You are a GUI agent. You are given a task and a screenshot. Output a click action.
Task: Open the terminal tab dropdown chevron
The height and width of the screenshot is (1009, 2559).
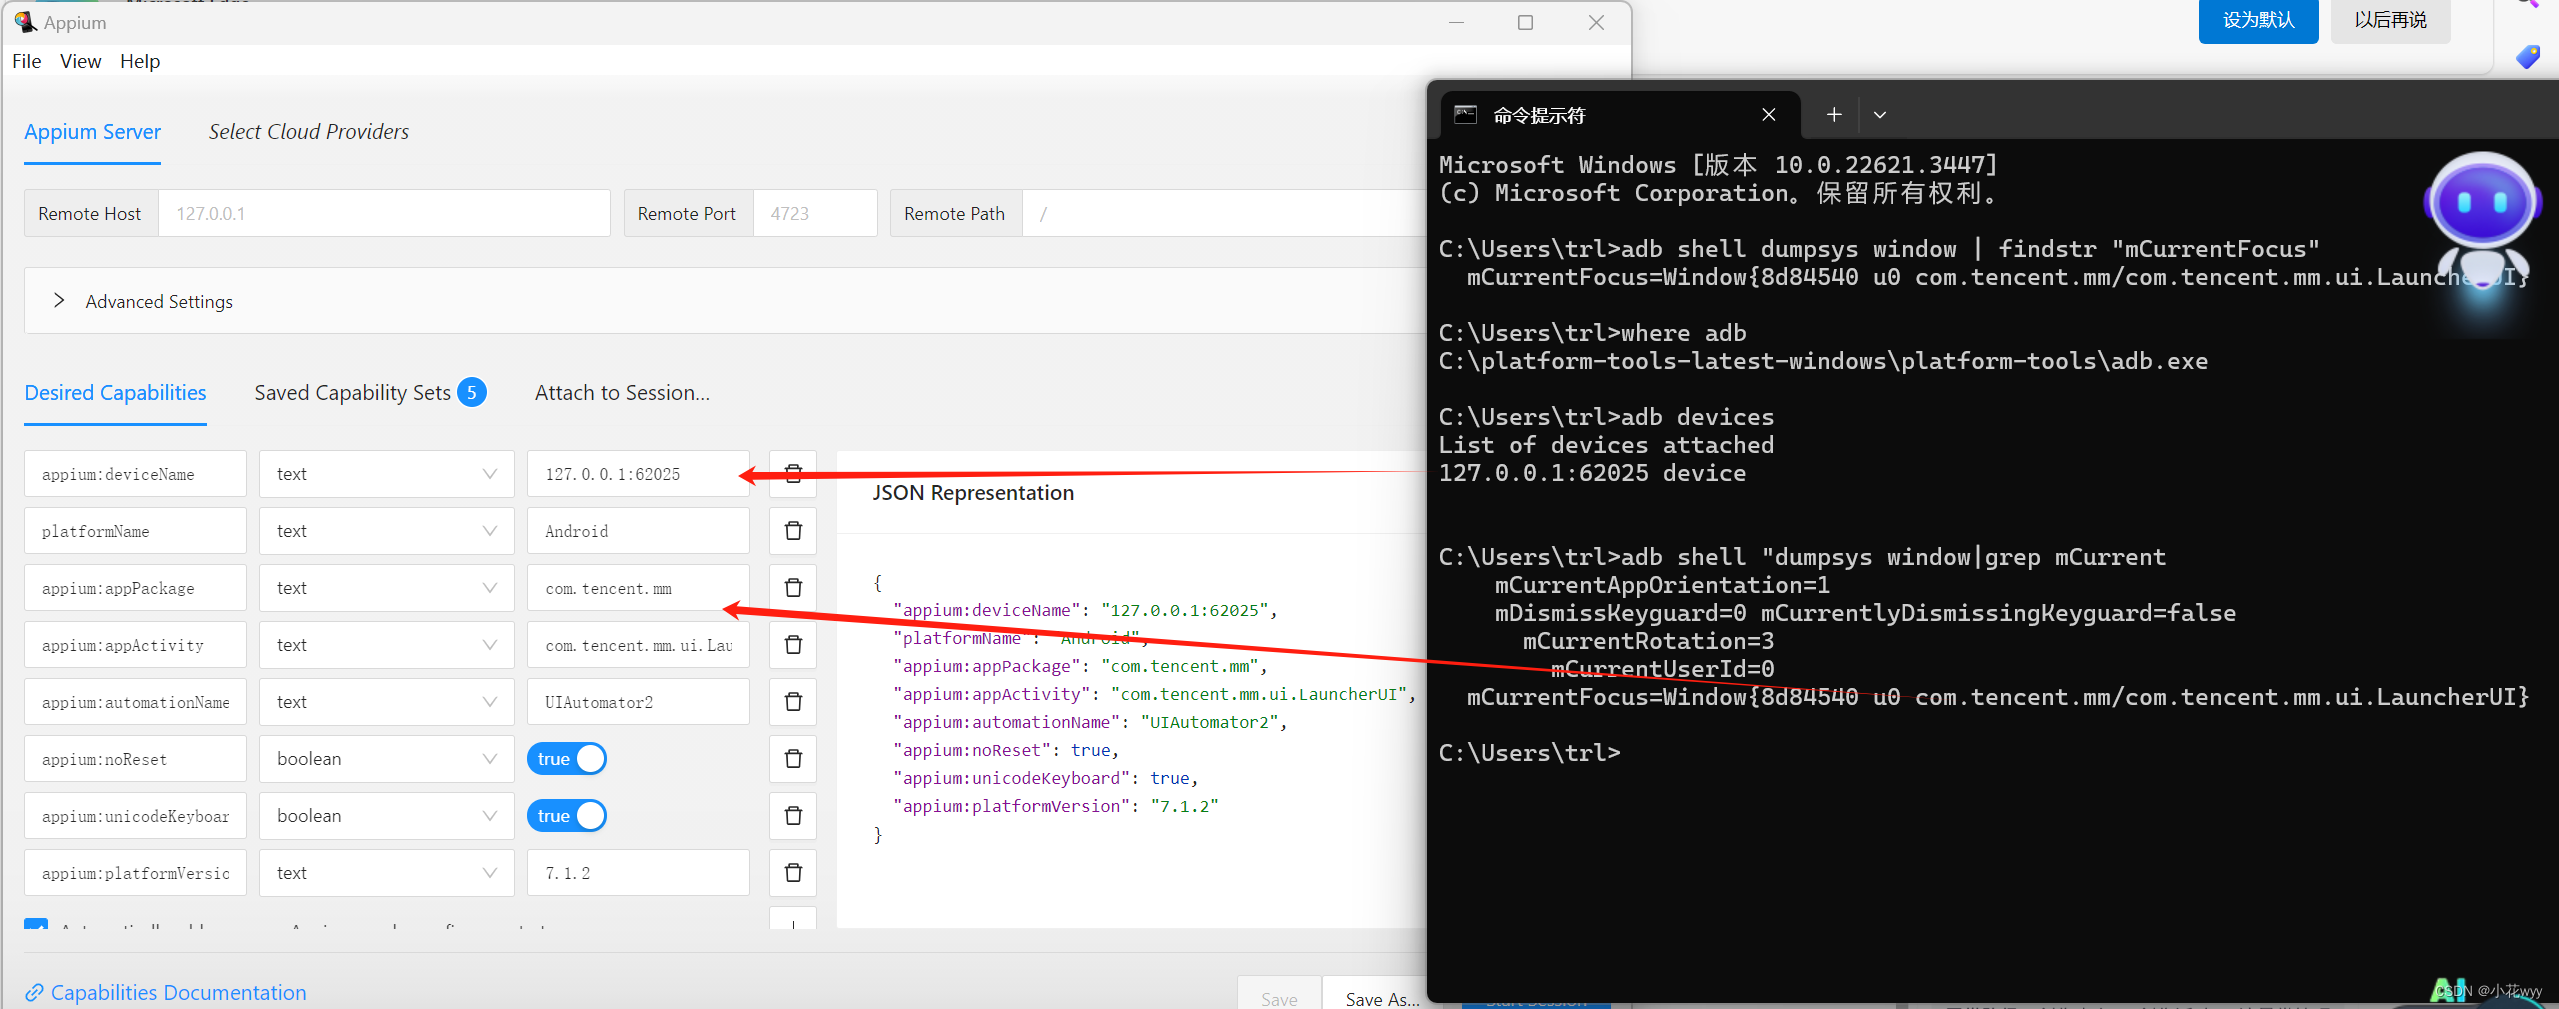(1880, 115)
